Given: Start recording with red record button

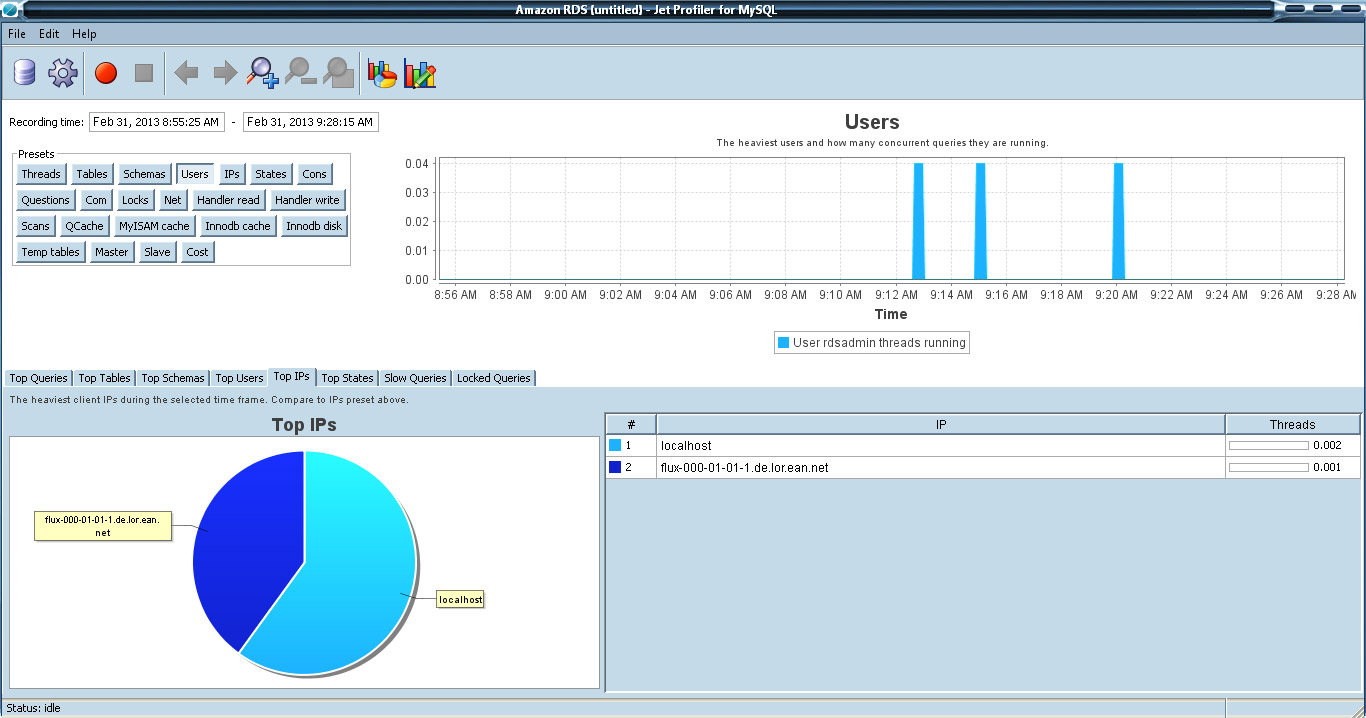Looking at the screenshot, I should [106, 73].
